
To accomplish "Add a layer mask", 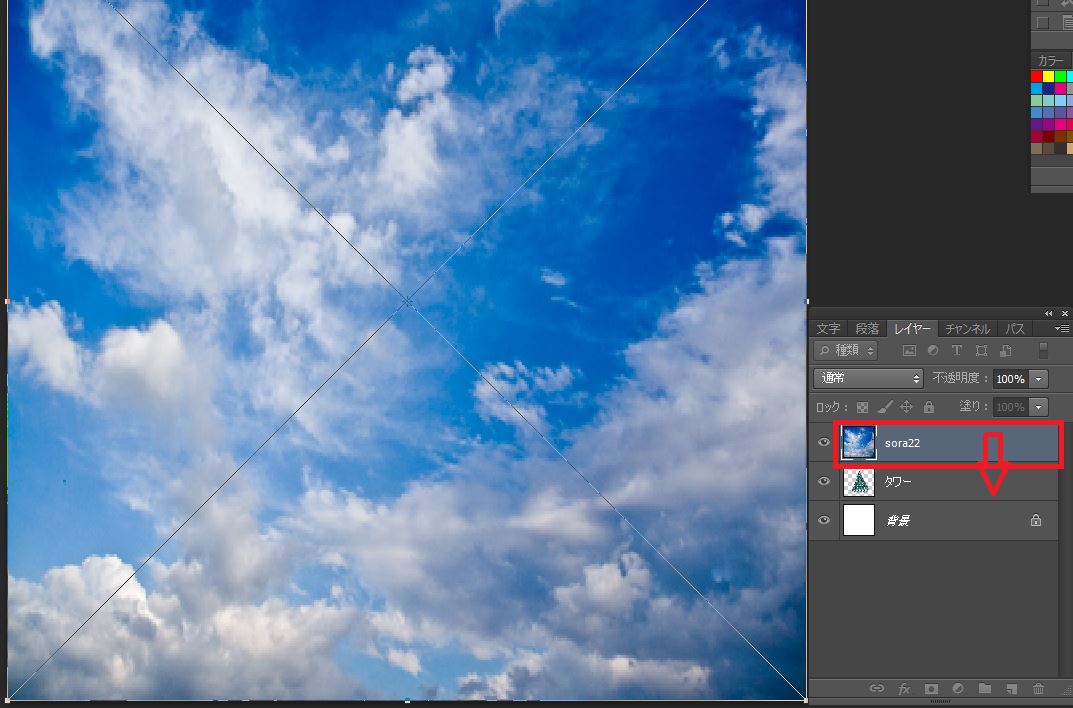I will tap(931, 689).
